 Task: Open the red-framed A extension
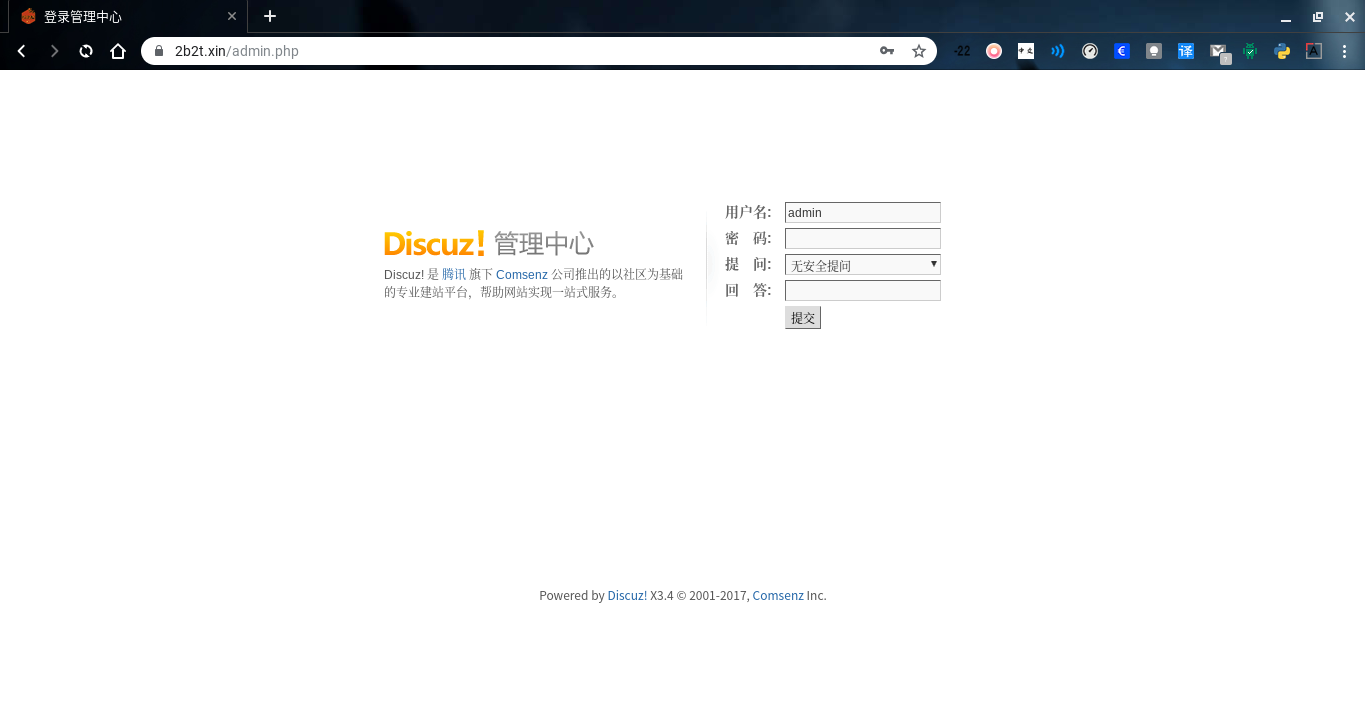click(x=1312, y=51)
